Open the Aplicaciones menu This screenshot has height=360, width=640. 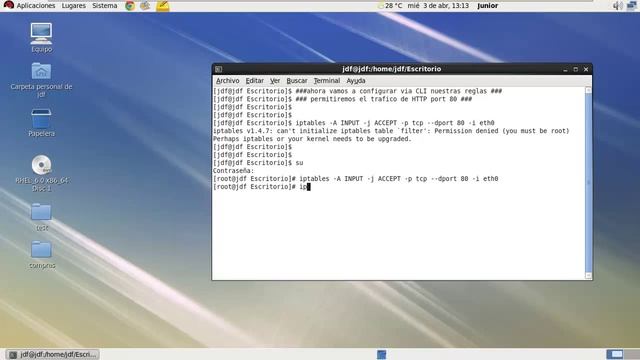[36, 6]
